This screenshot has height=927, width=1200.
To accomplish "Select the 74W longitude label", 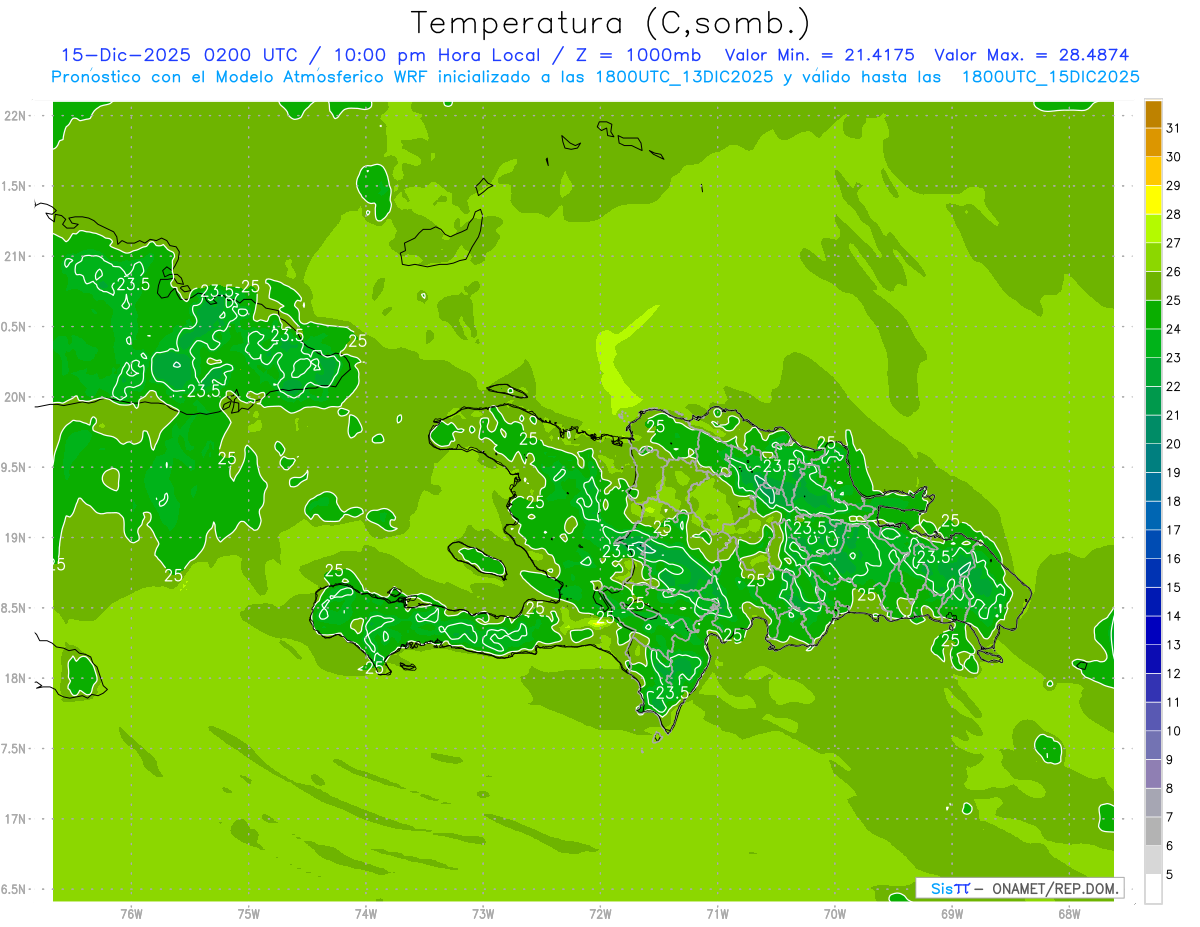I will pos(366,913).
